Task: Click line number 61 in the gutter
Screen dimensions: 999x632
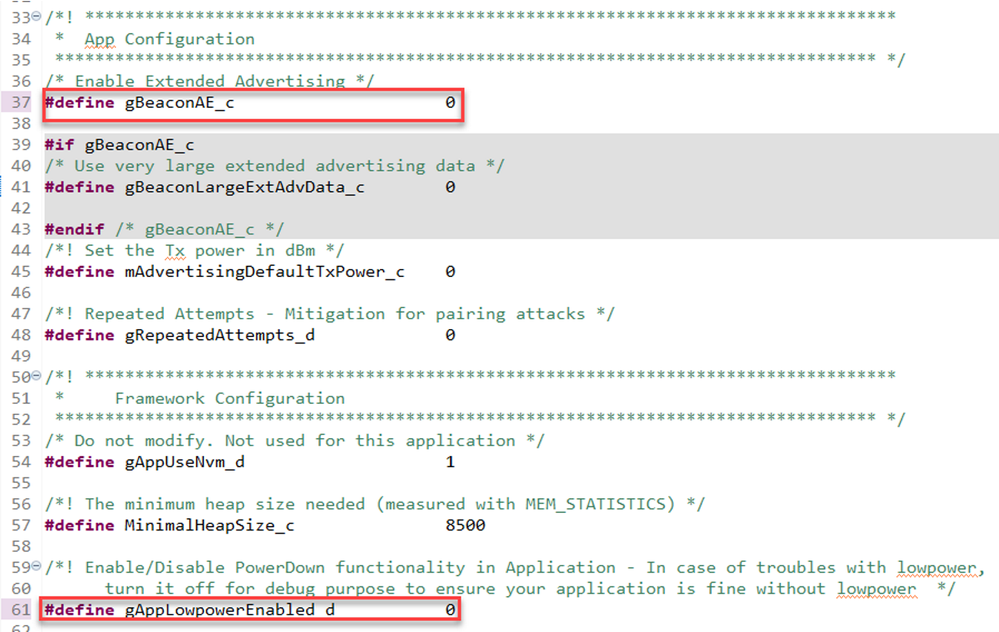Action: tap(21, 610)
